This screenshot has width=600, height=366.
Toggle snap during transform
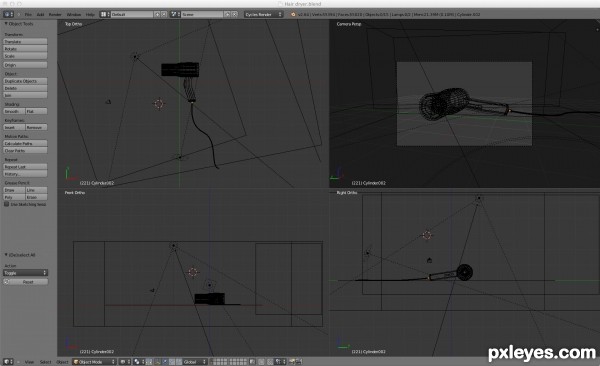tap(270, 362)
